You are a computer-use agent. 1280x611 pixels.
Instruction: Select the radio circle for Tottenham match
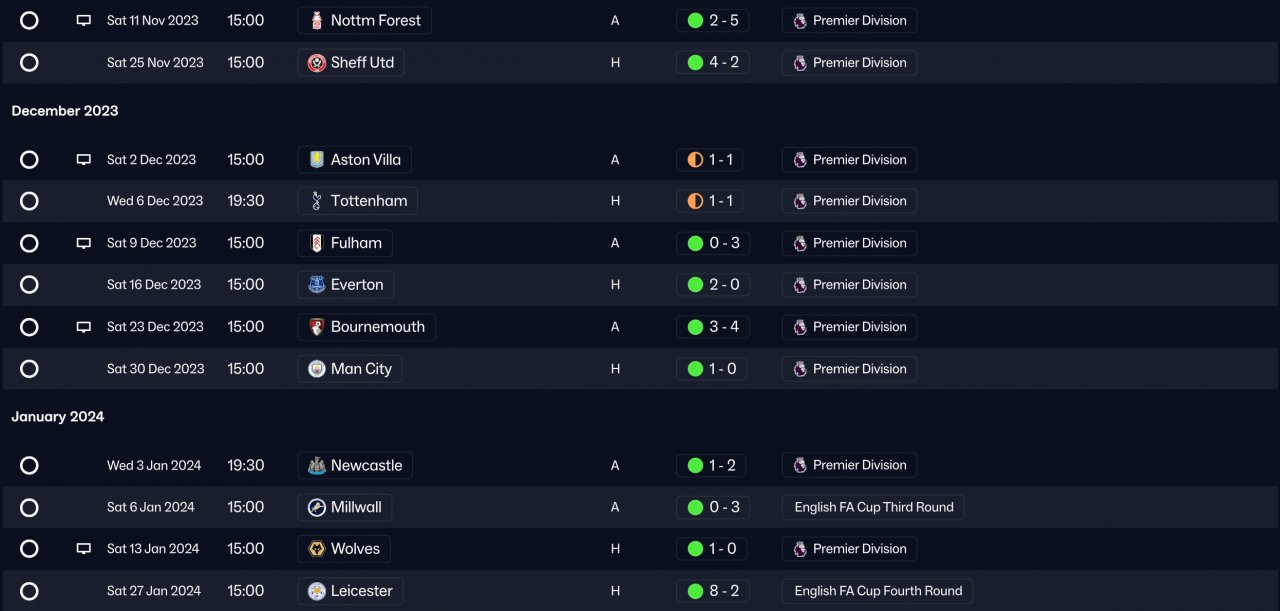29,201
